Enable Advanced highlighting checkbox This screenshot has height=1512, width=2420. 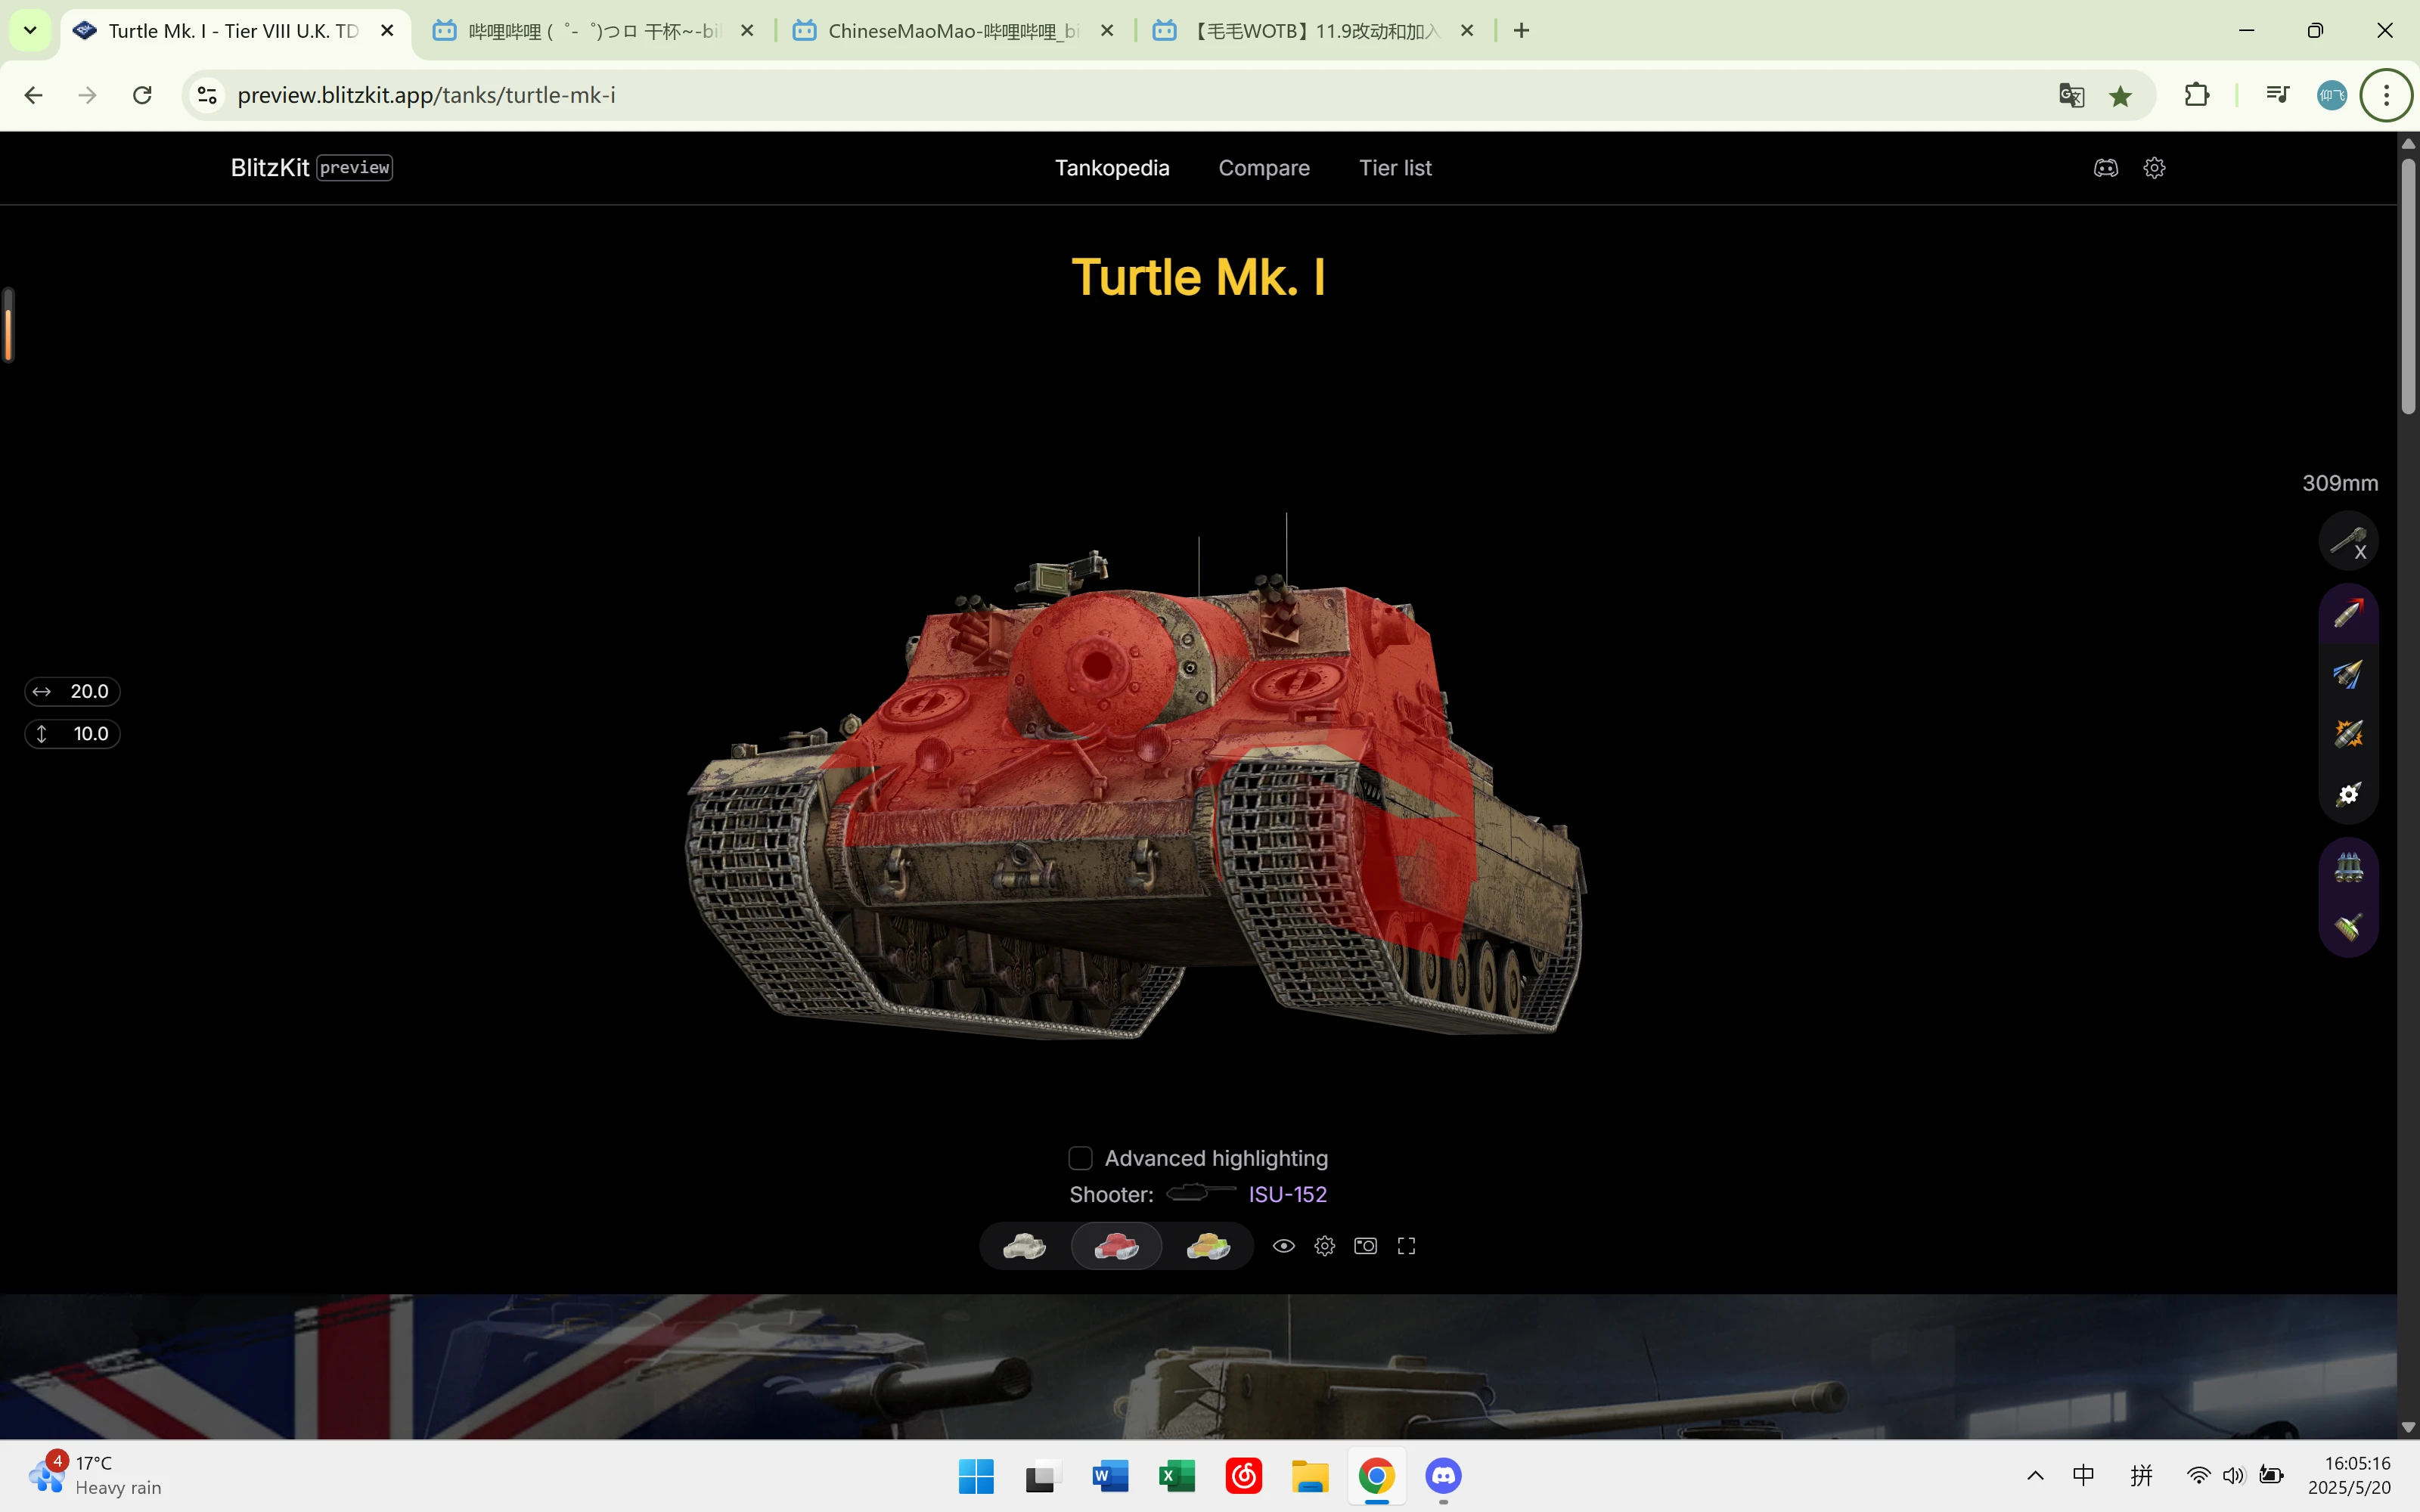(x=1080, y=1158)
